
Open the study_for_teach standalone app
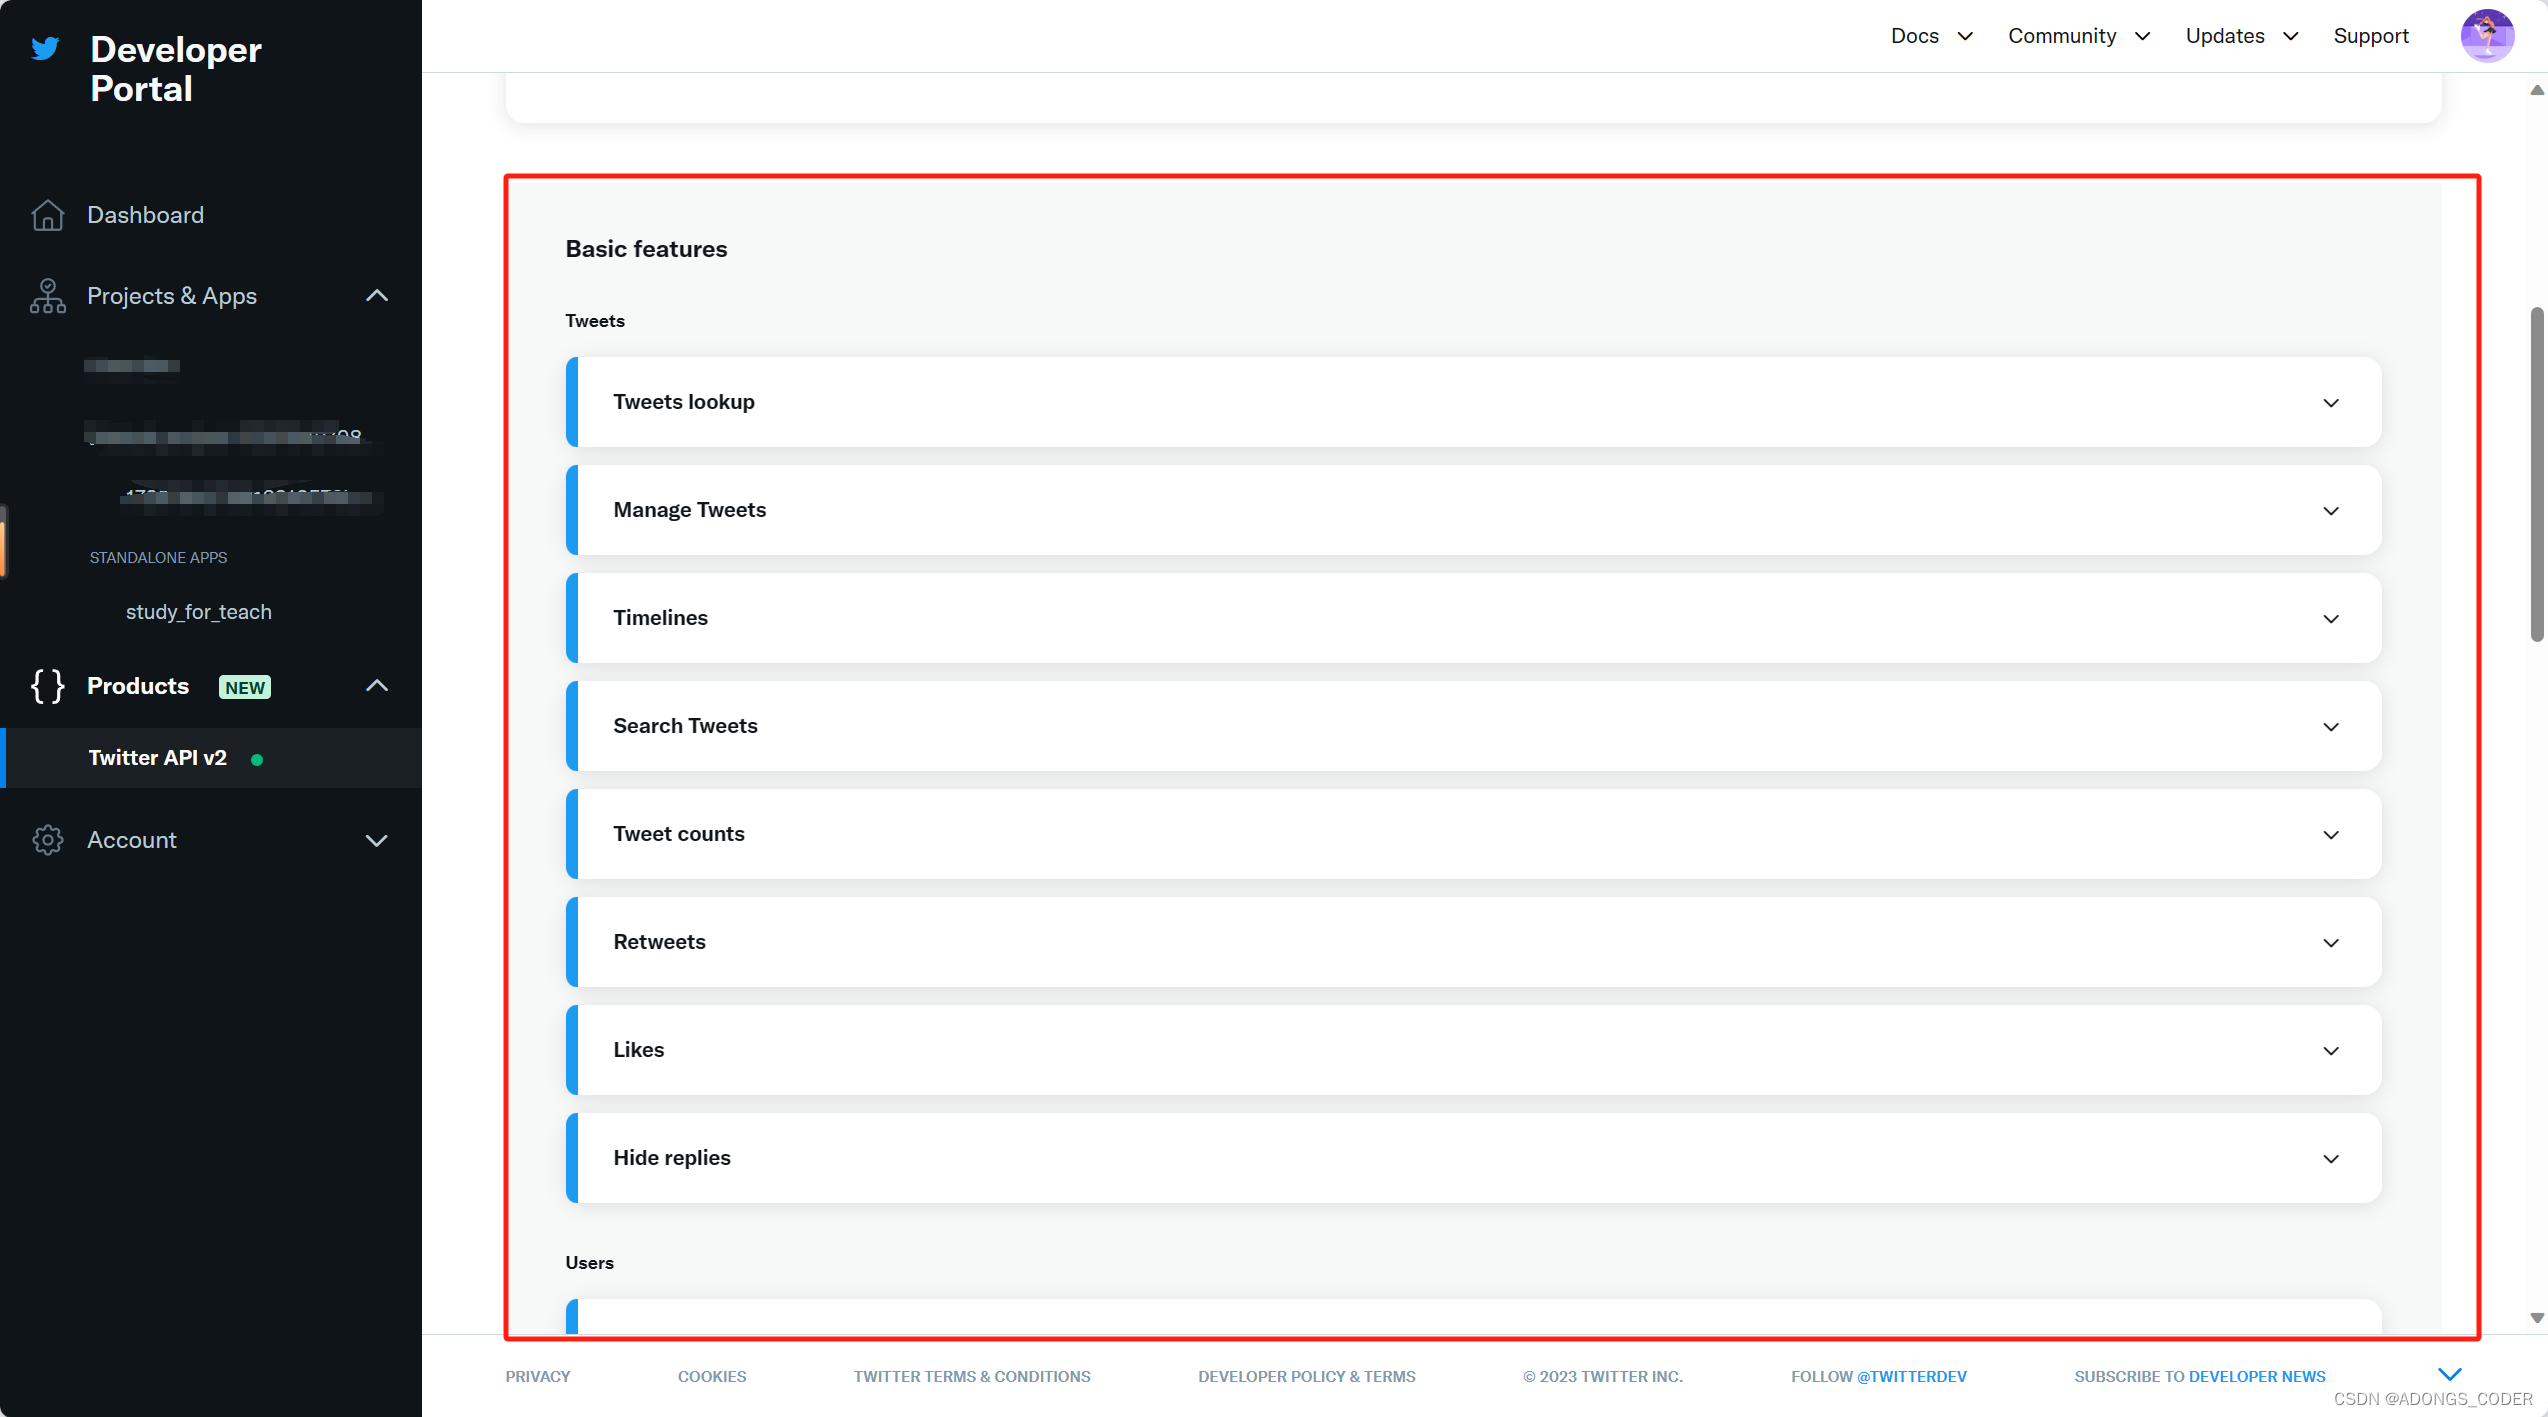198,612
